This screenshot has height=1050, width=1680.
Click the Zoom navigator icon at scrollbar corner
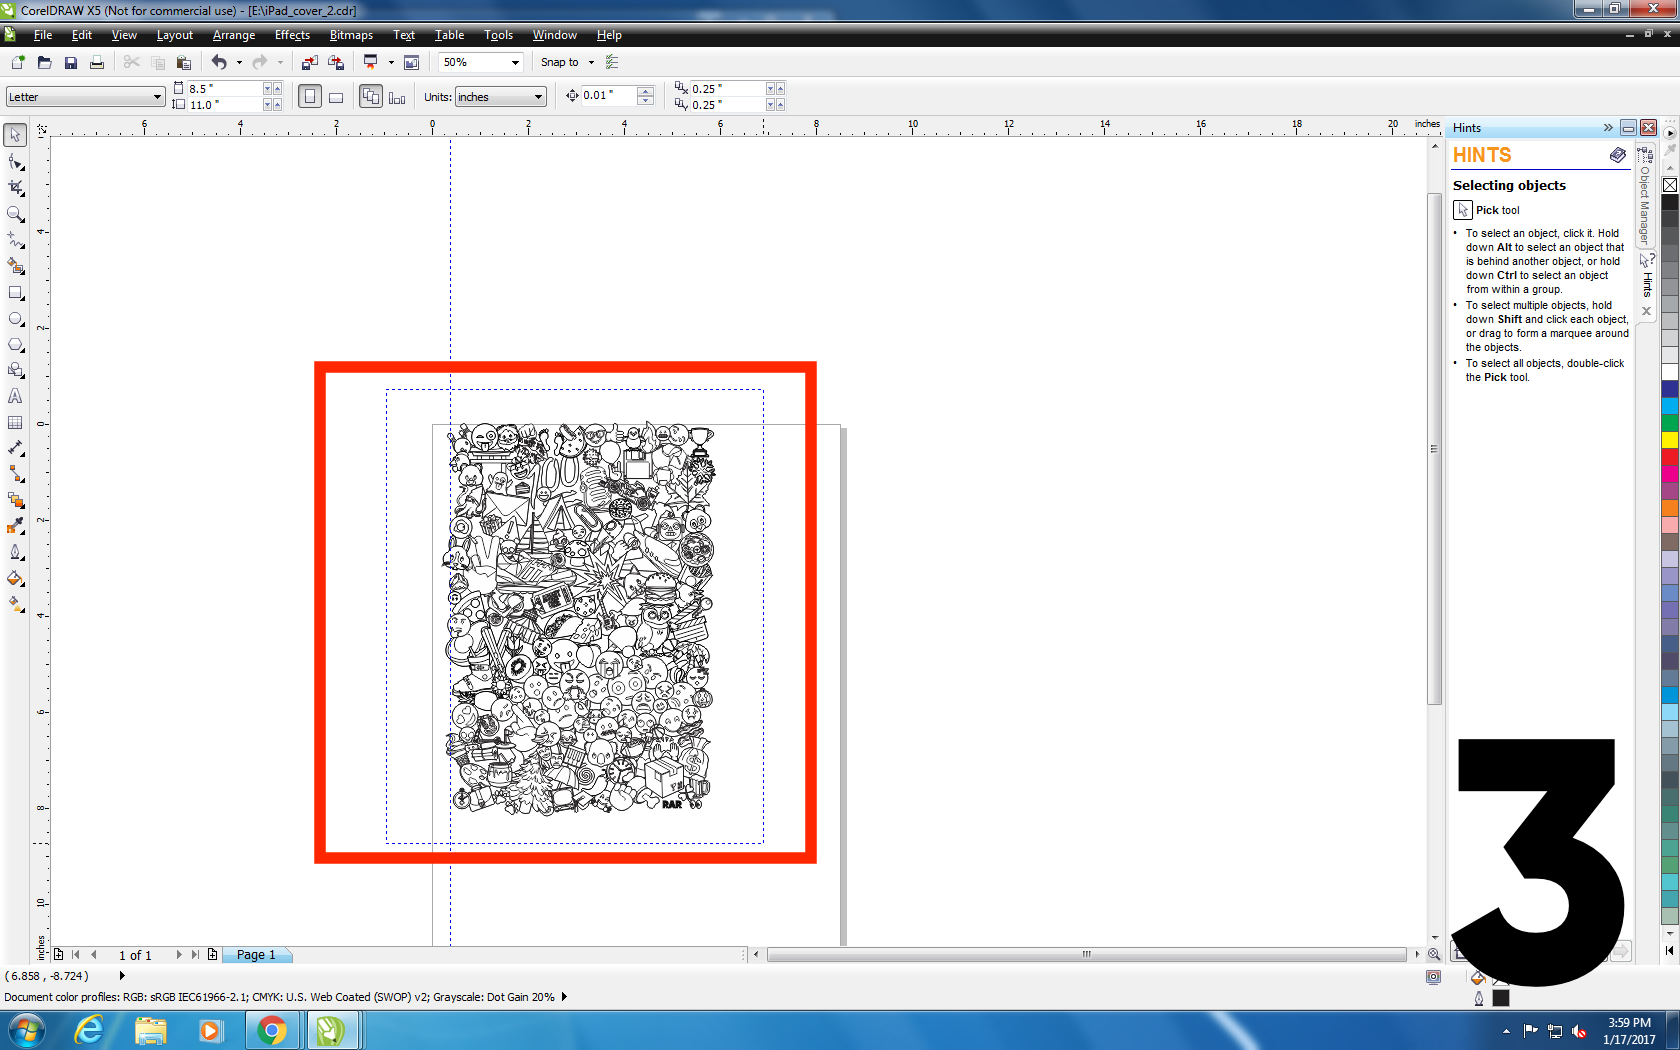[1434, 955]
